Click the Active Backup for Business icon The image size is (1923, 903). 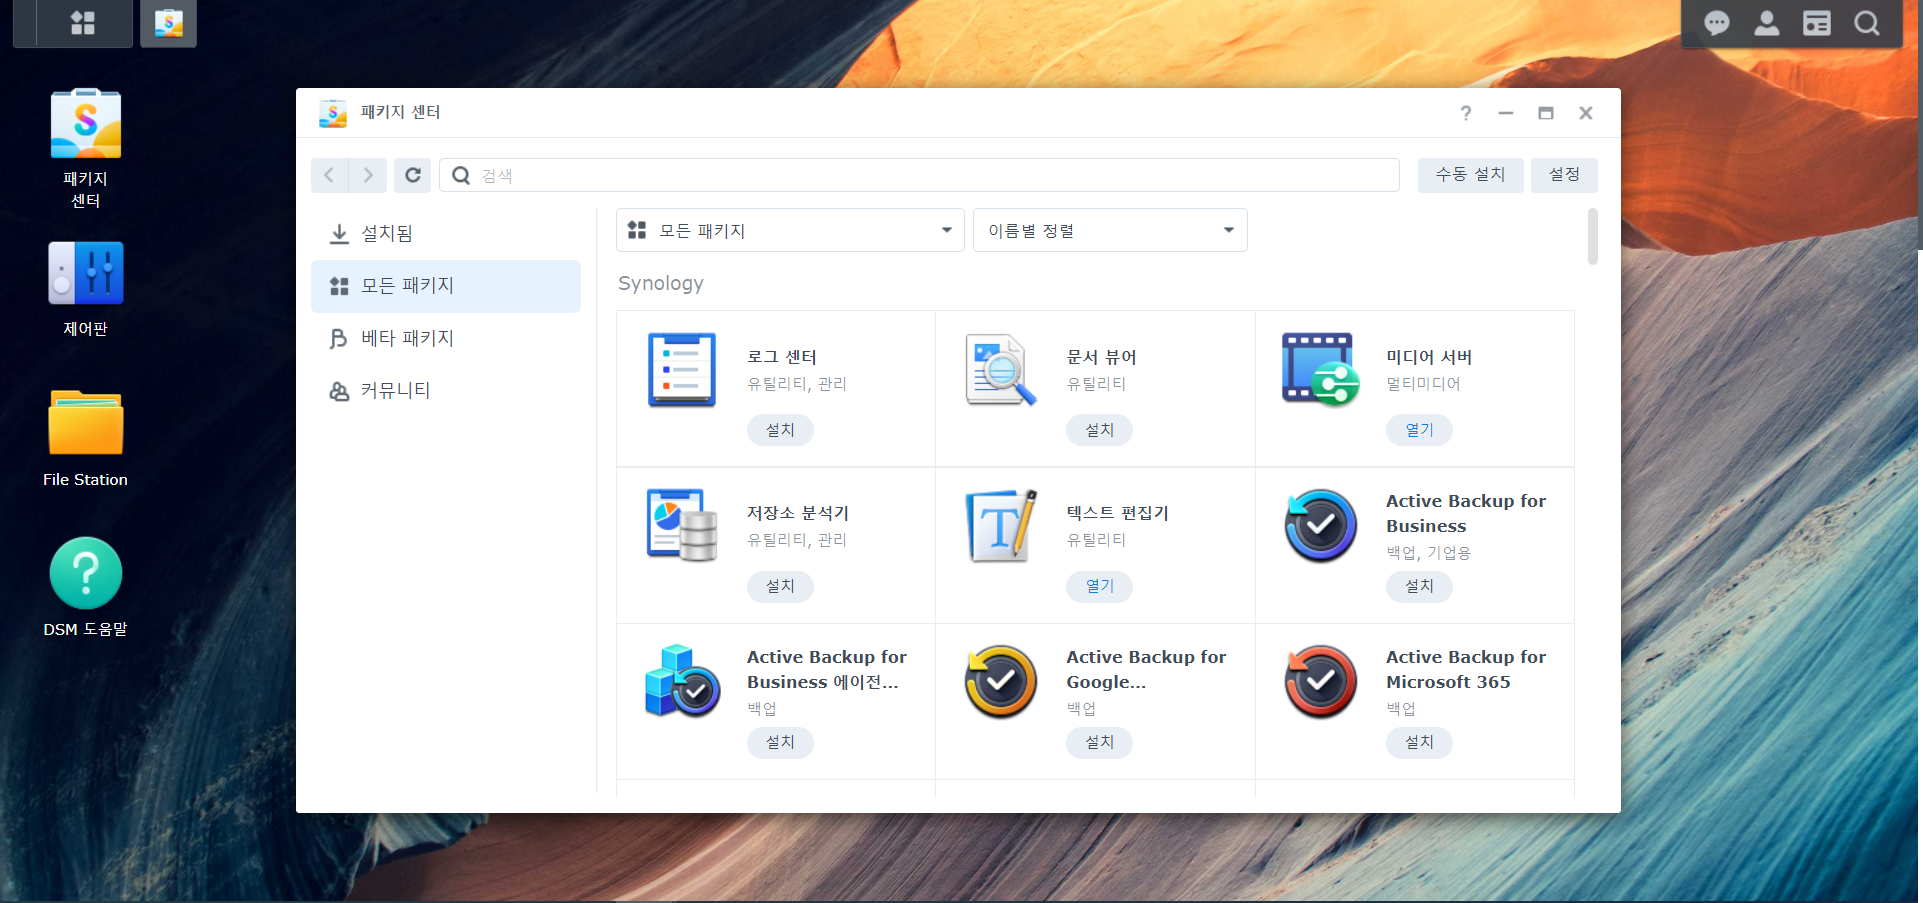point(1320,526)
